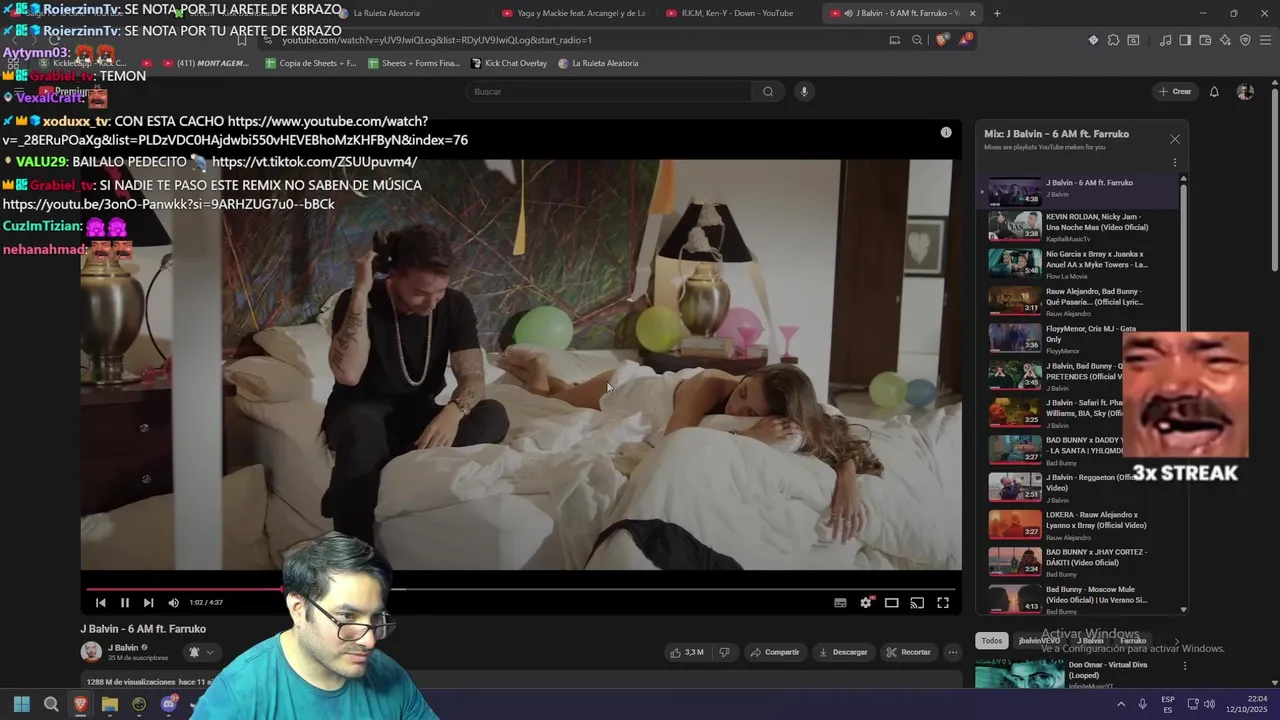1280x720 pixels.
Task: Open the J Balvin channel name link
Action: [123, 647]
